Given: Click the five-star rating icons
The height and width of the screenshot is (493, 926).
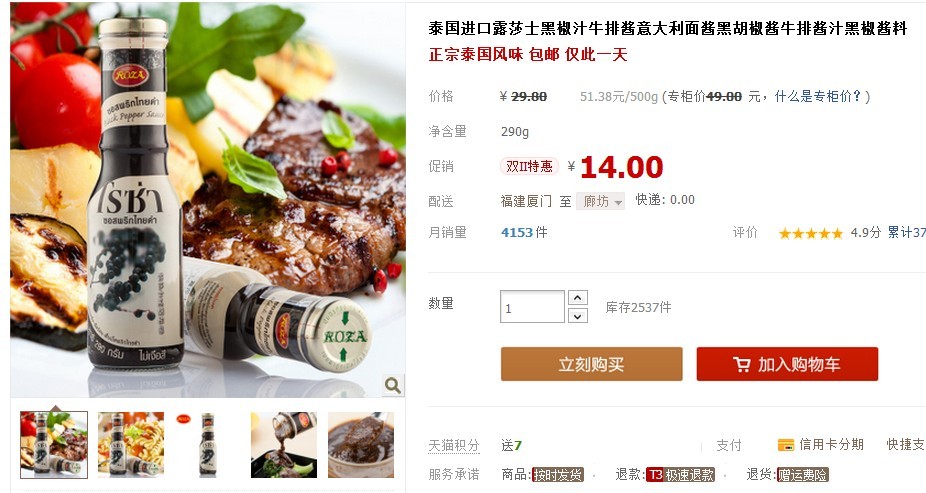Looking at the screenshot, I should point(811,234).
